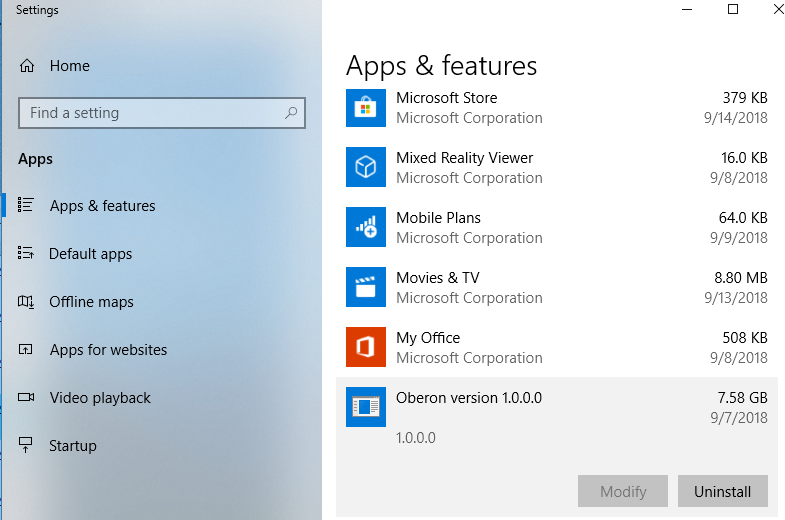Click the 9/7/2018 Oberon install date
This screenshot has height=520, width=785.
pos(738,418)
